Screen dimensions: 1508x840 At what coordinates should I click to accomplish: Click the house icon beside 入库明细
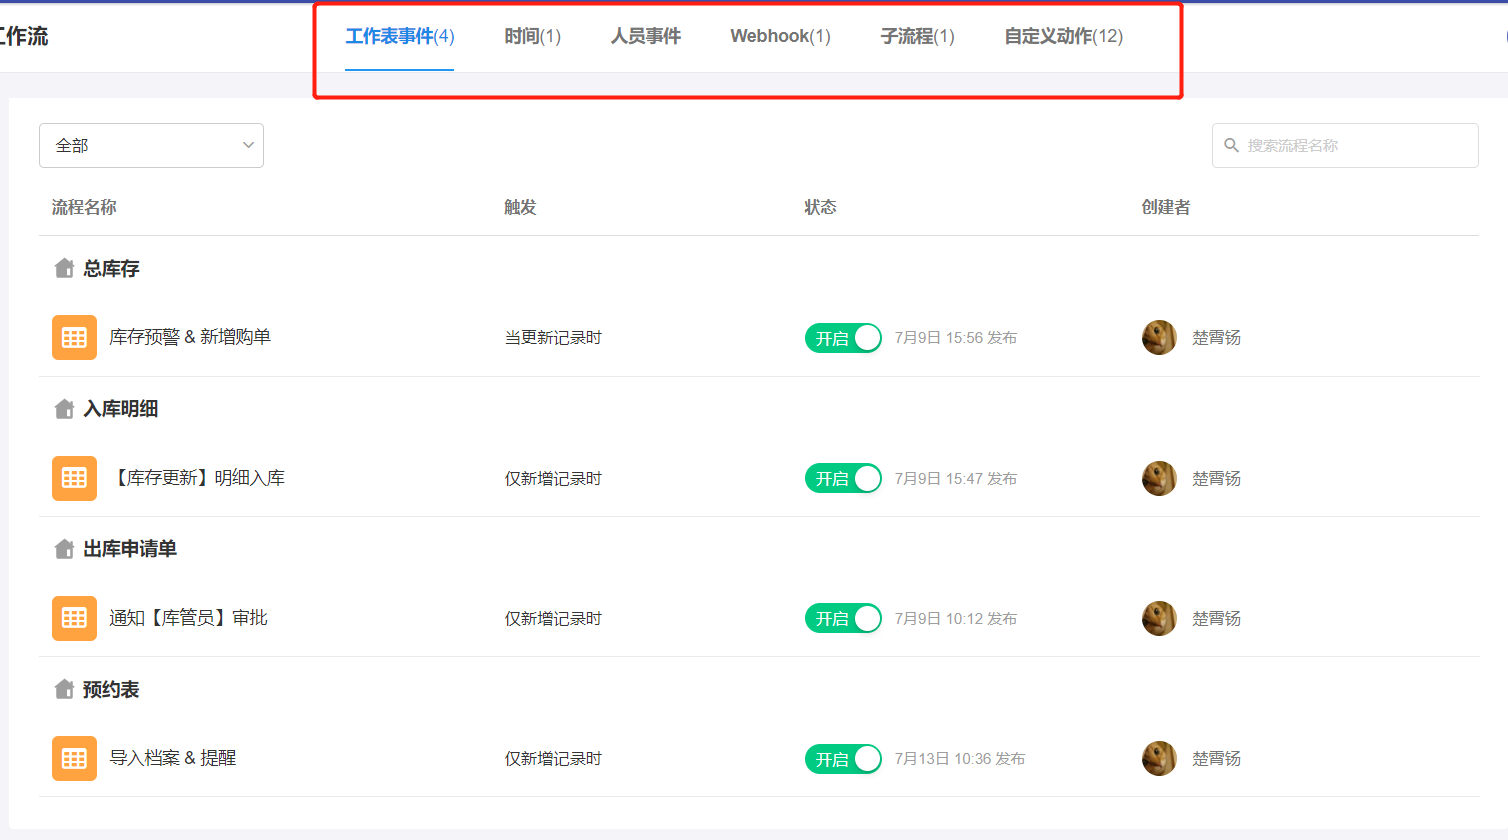point(64,408)
